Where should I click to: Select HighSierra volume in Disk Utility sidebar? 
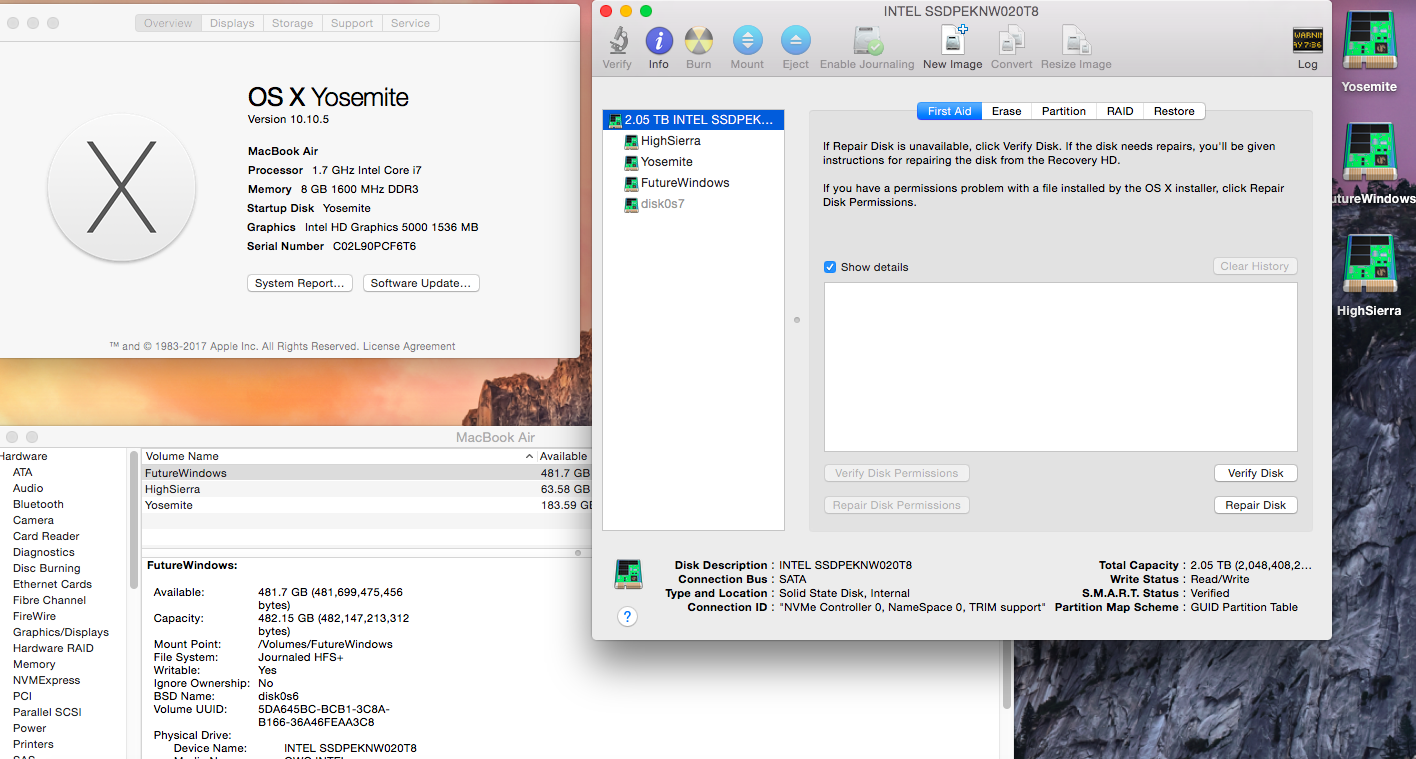coord(671,141)
